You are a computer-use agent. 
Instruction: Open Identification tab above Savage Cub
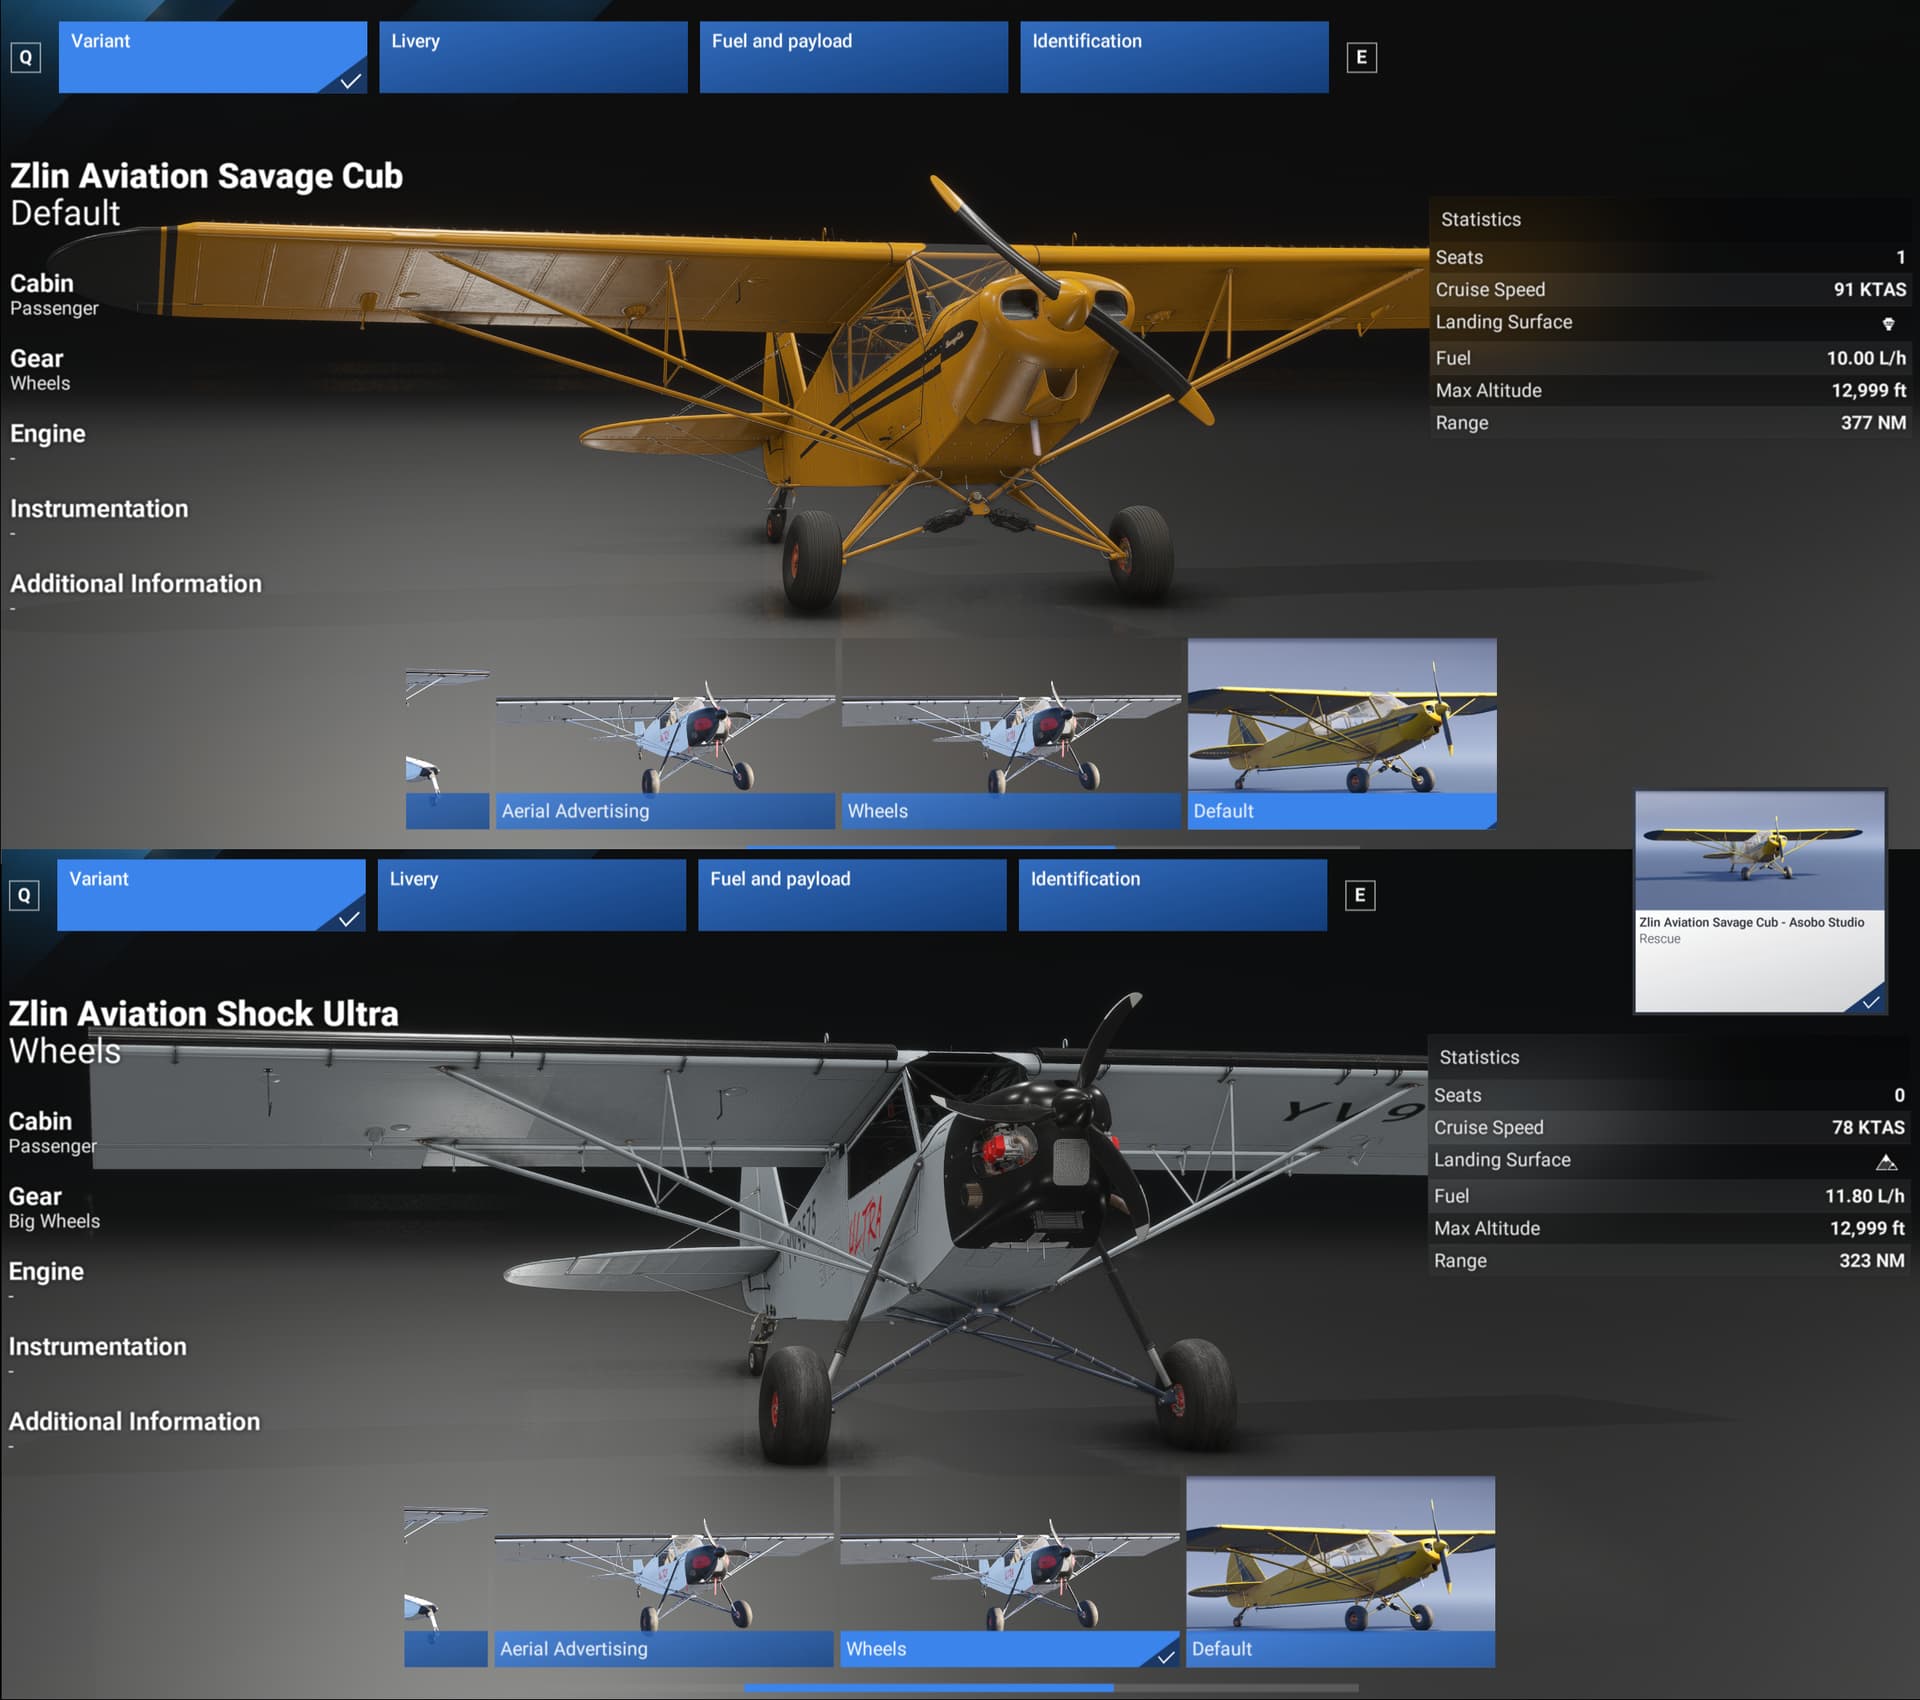click(1174, 58)
